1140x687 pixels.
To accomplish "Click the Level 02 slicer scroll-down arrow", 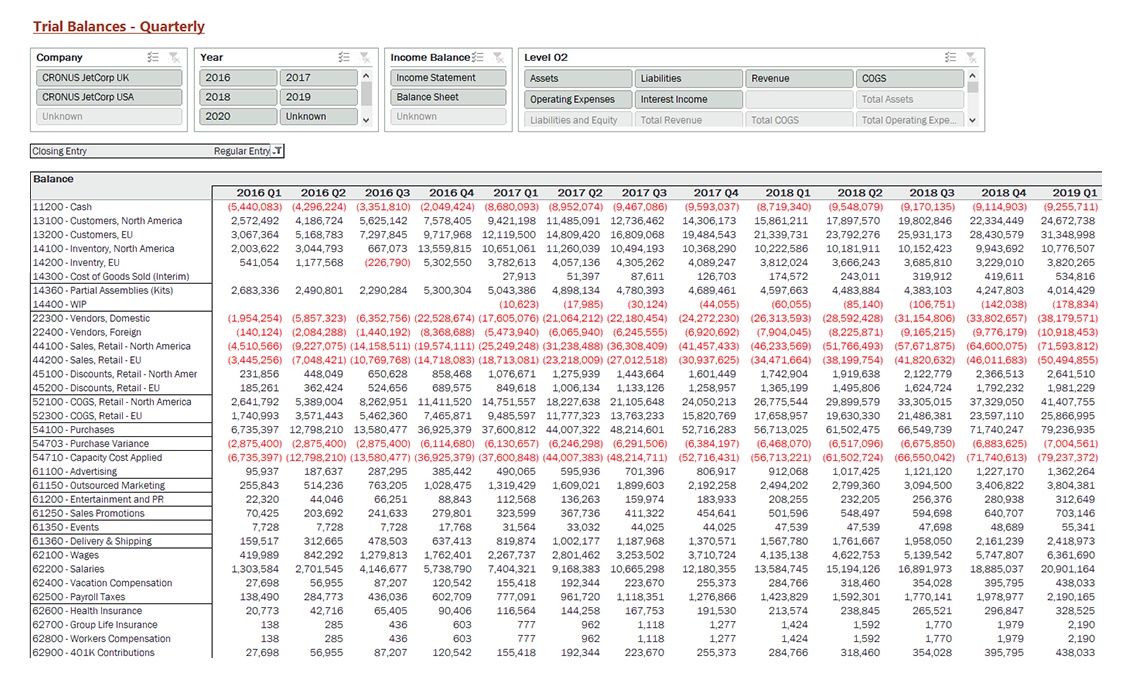I will click(973, 121).
